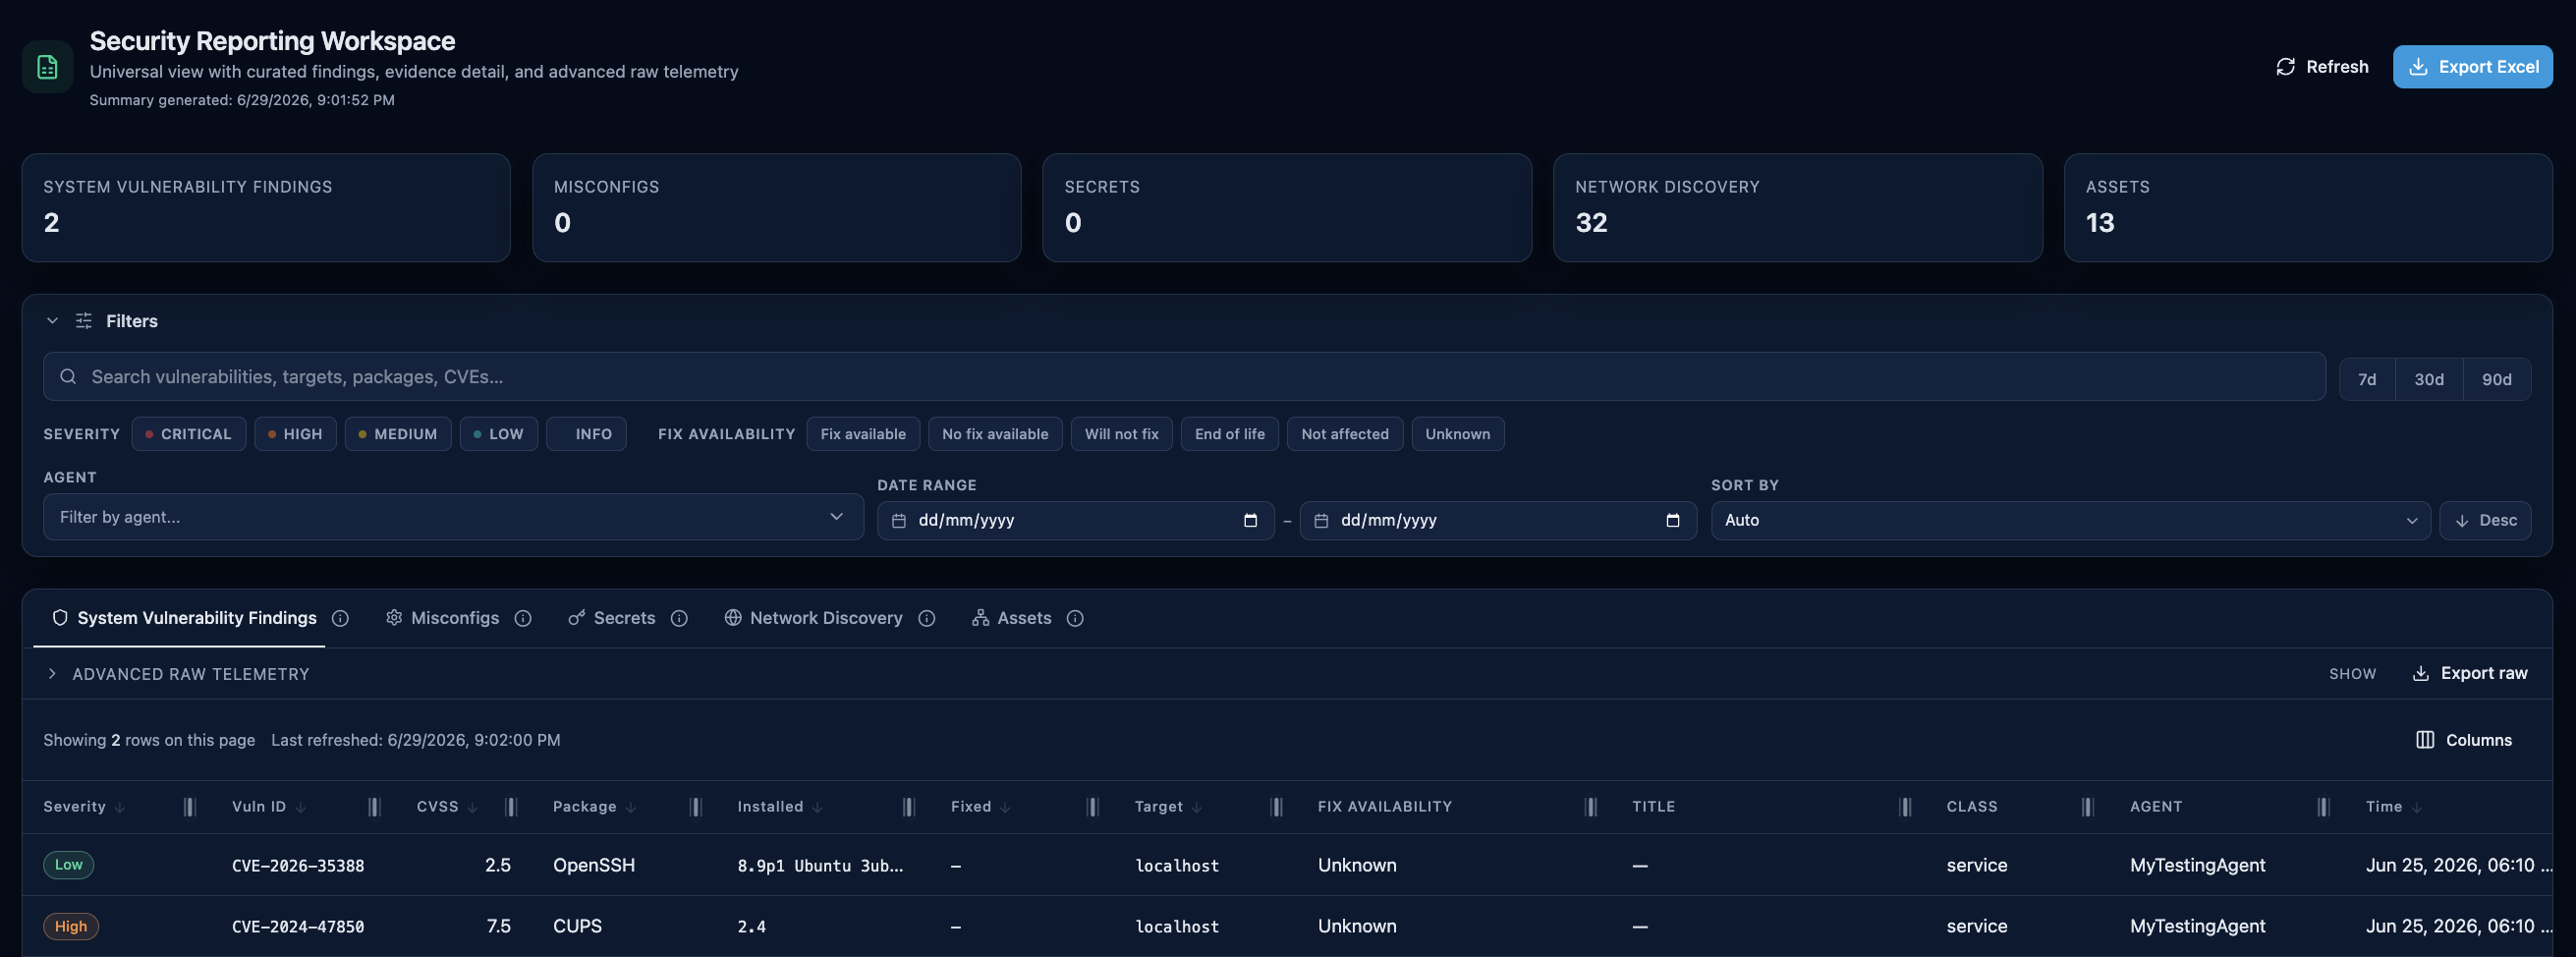Select the CVE-2024-47850 row ID
Screen dimensions: 2576x957
pos(298,927)
